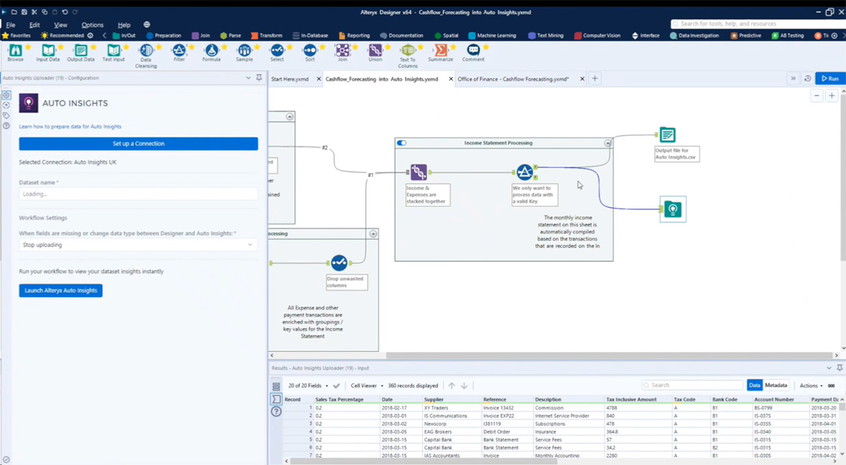Click the Cut scissors icon
Screen dimensions: 846x465
click(x=35, y=12)
